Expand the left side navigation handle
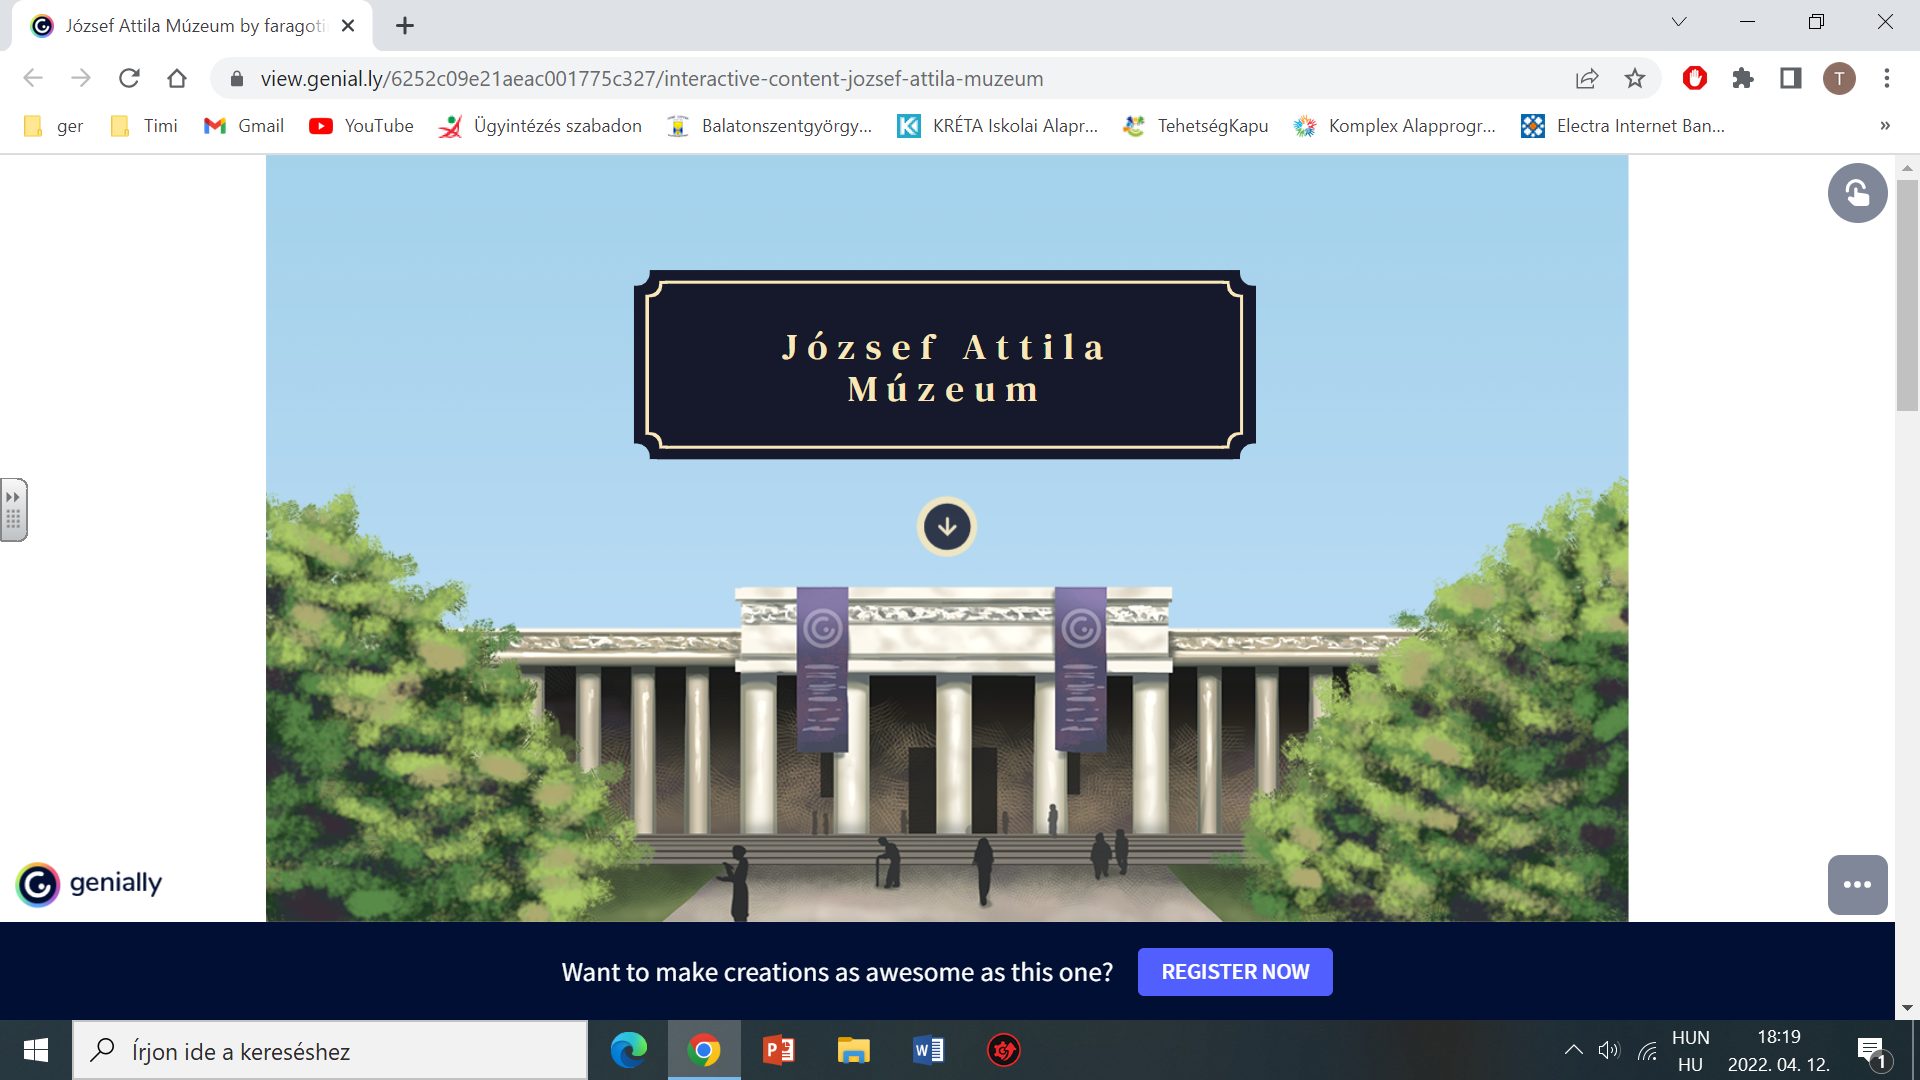The height and width of the screenshot is (1080, 1920). [13, 510]
